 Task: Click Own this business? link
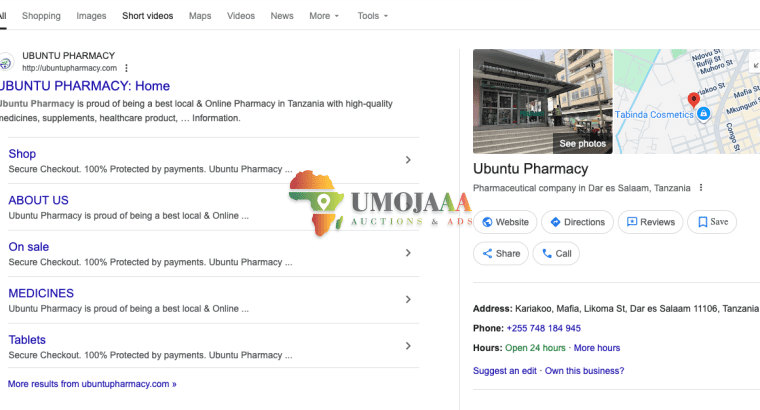585,371
